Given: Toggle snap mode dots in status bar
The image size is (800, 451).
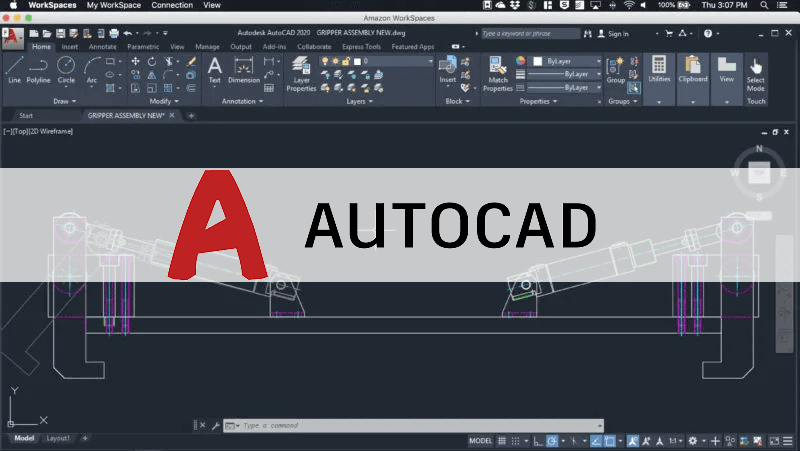Looking at the screenshot, I should pos(516,441).
